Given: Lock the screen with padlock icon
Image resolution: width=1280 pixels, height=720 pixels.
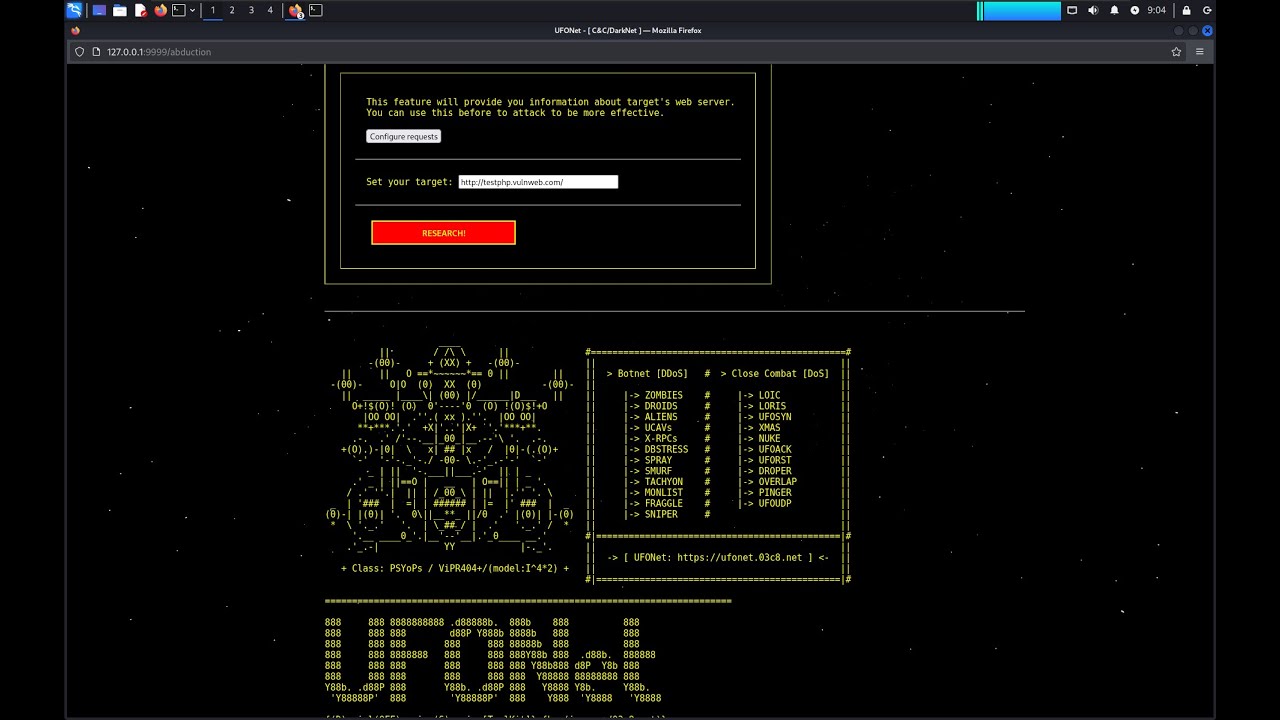Looking at the screenshot, I should point(1187,10).
